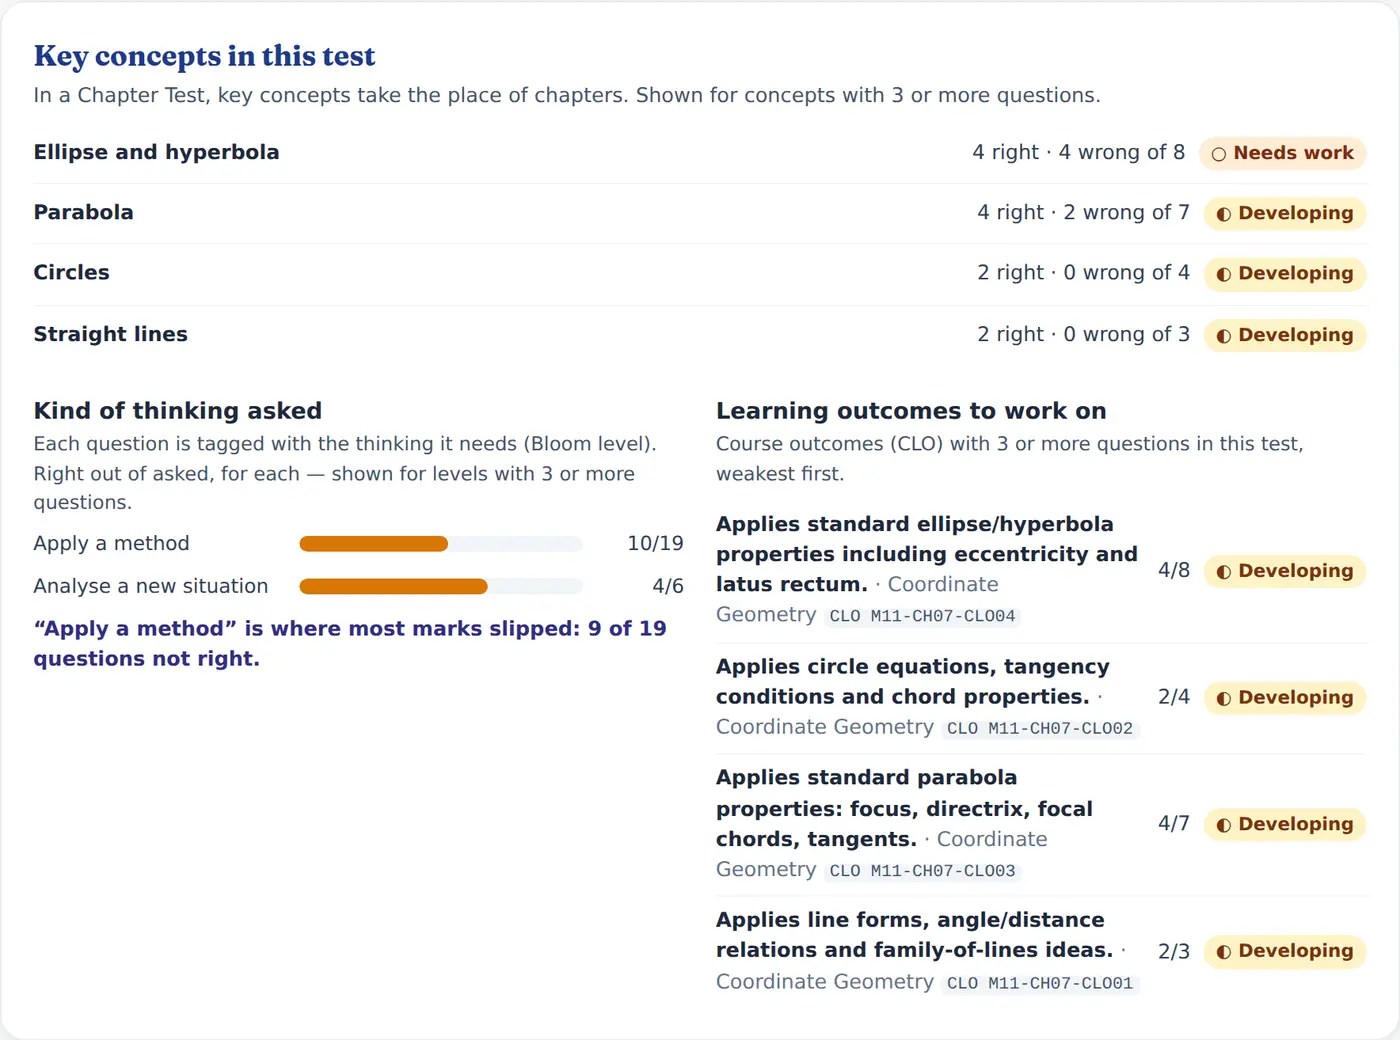This screenshot has height=1040, width=1400.
Task: Click the Apply a method label
Action: point(112,543)
